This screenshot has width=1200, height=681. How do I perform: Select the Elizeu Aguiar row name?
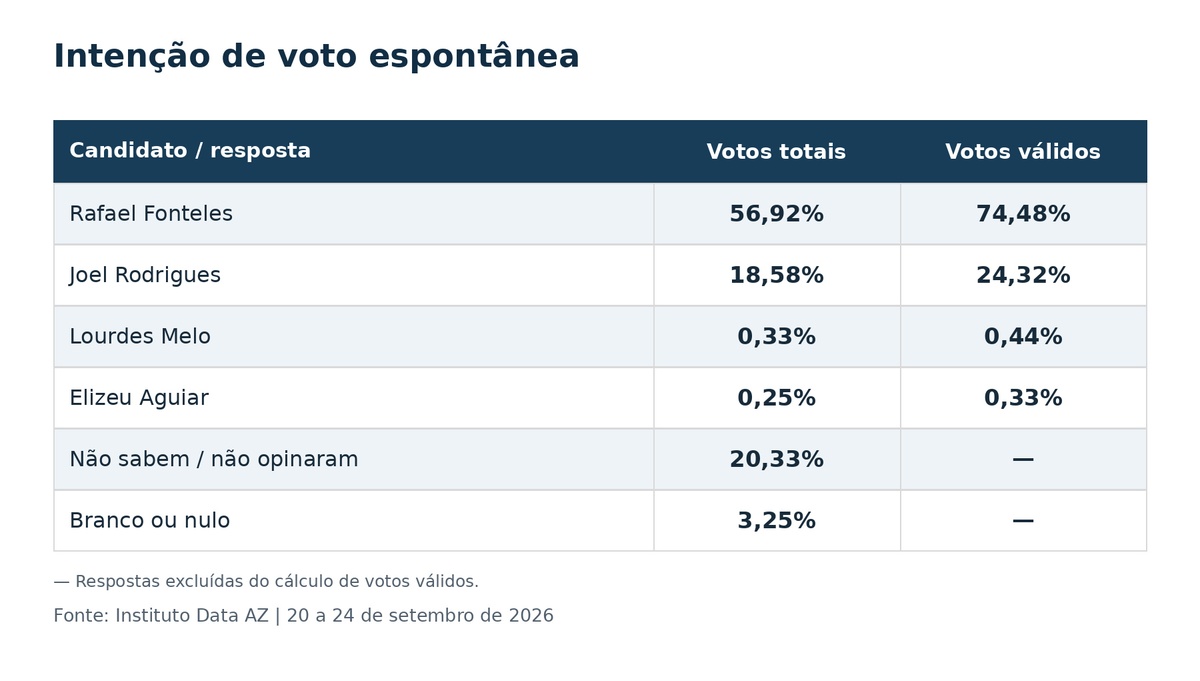[x=139, y=398]
